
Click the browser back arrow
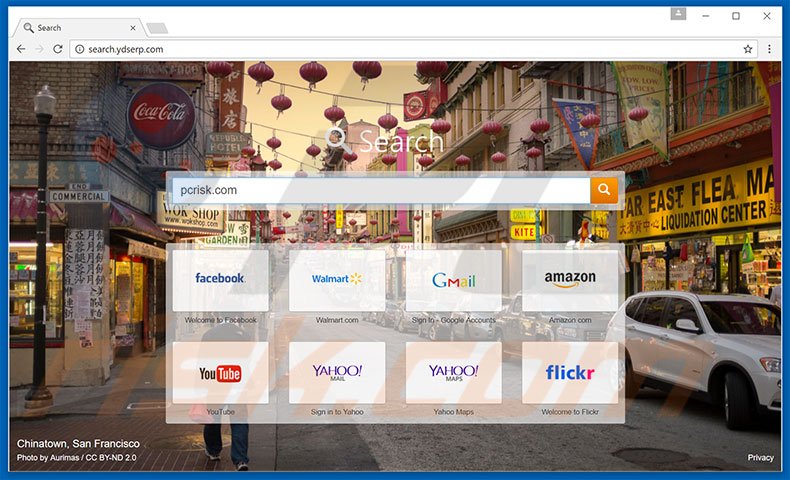[x=21, y=49]
